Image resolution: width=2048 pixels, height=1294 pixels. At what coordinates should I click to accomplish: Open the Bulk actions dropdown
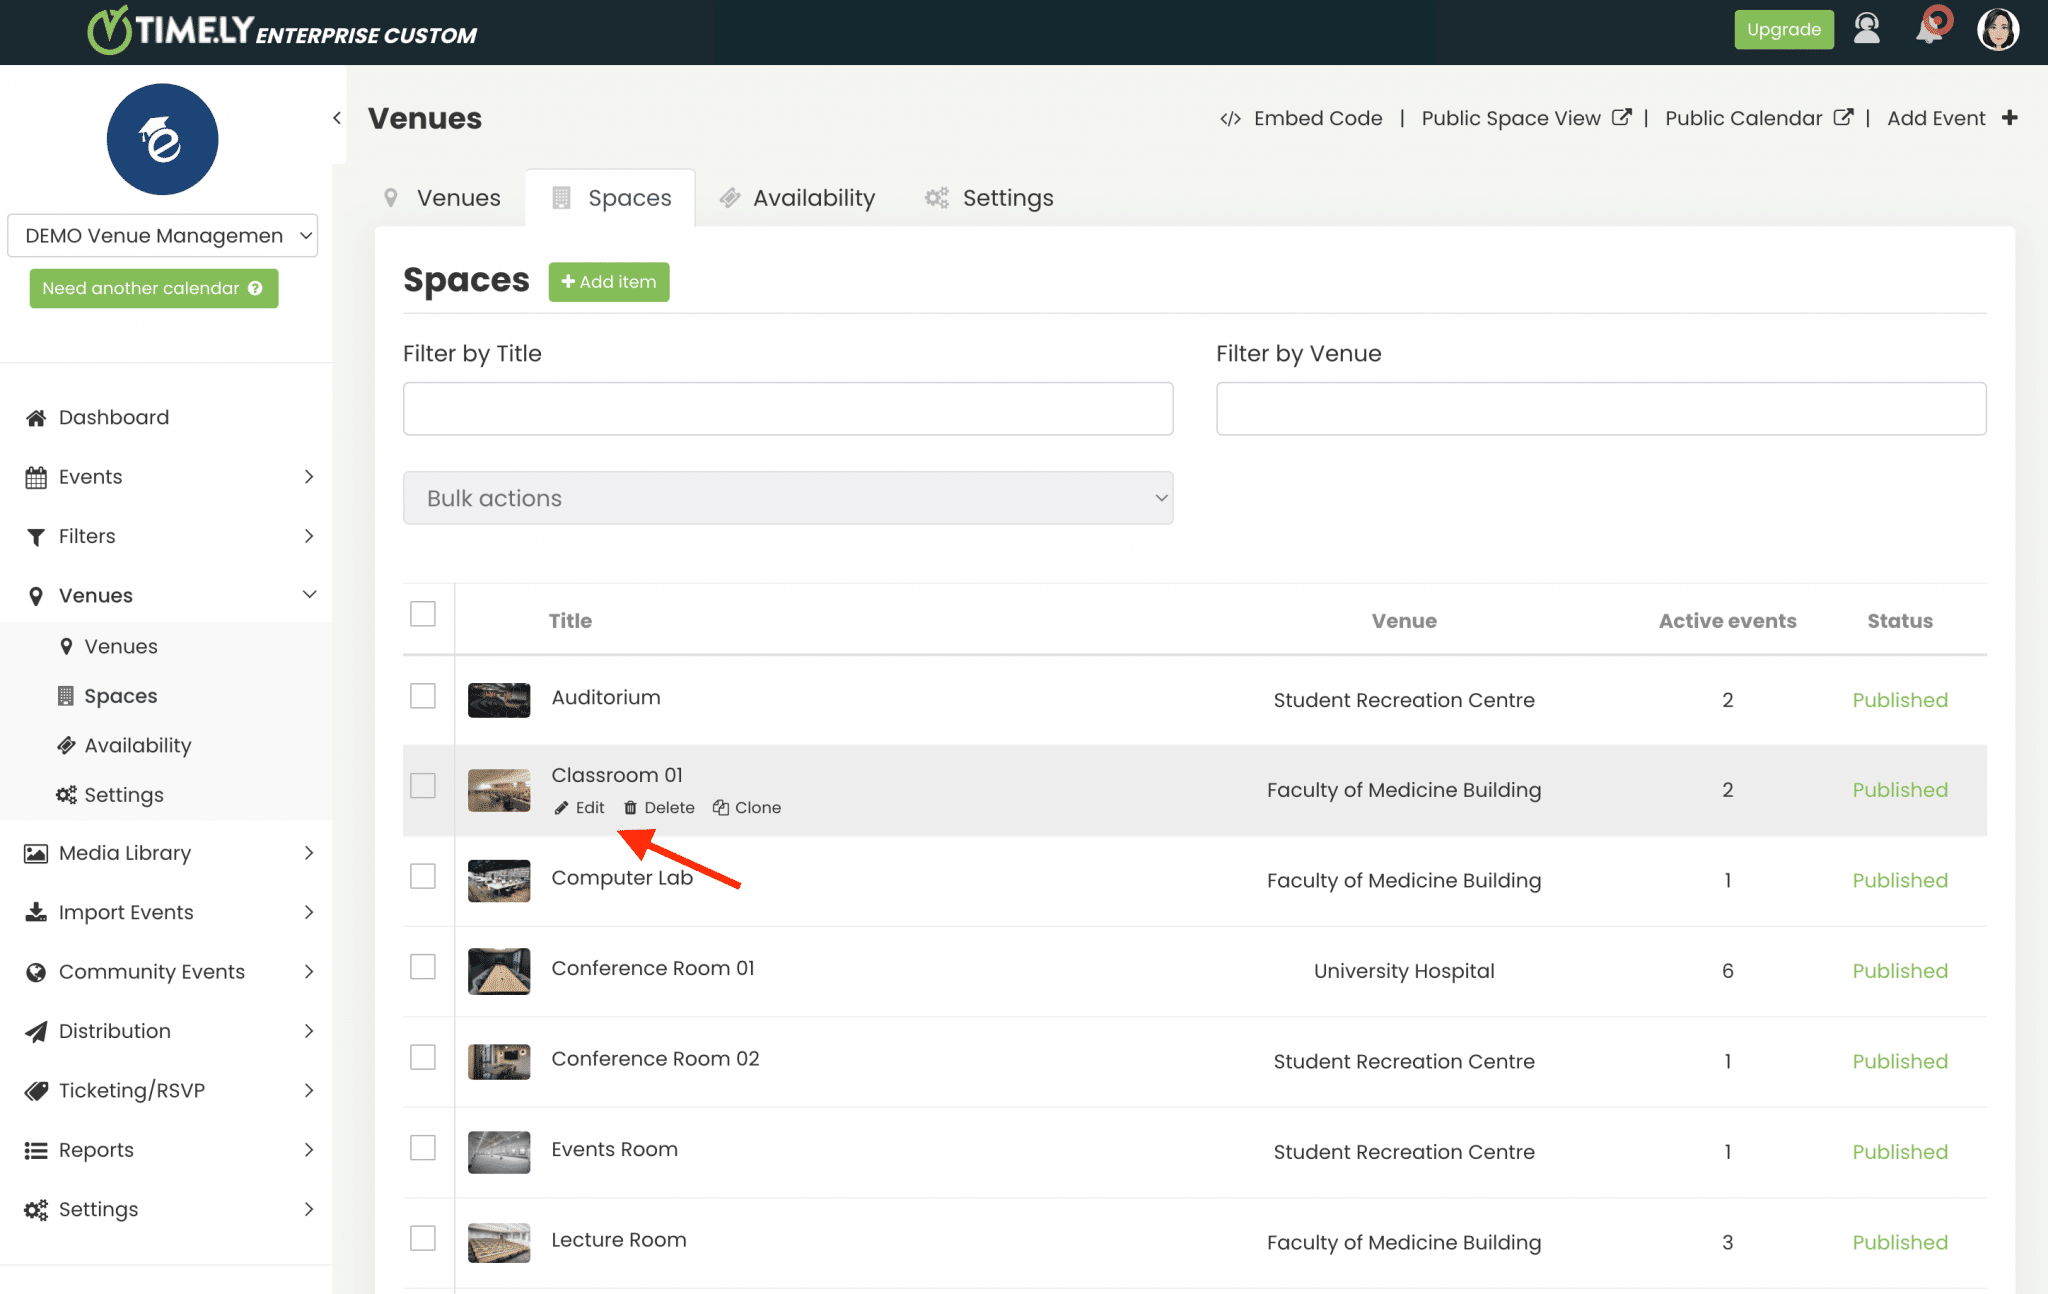(x=788, y=497)
